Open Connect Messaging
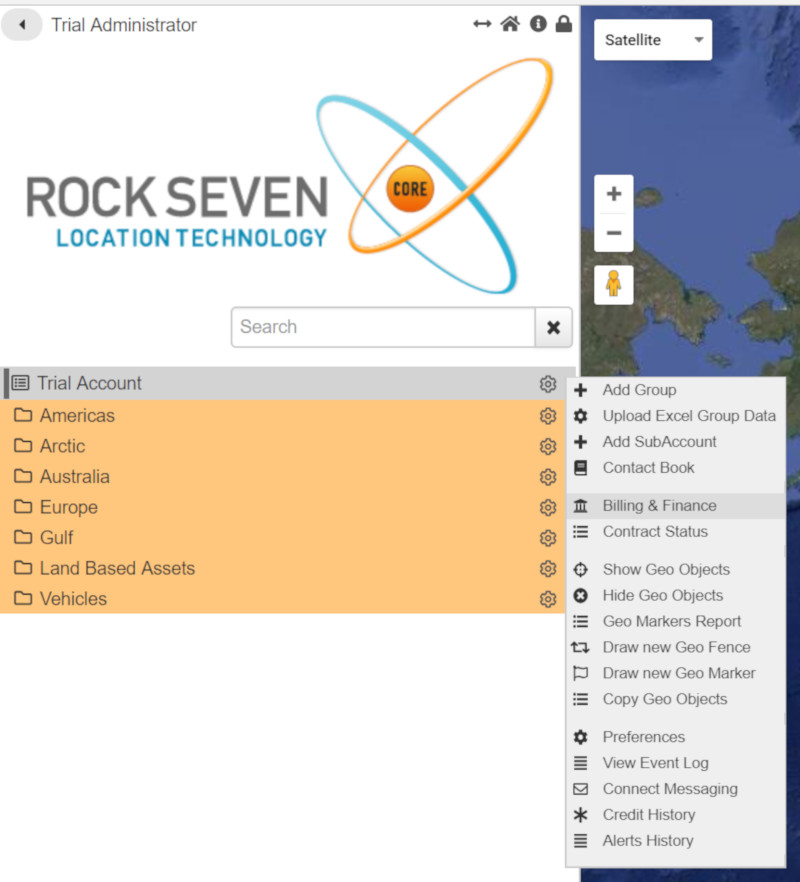The height and width of the screenshot is (882, 800). click(676, 789)
